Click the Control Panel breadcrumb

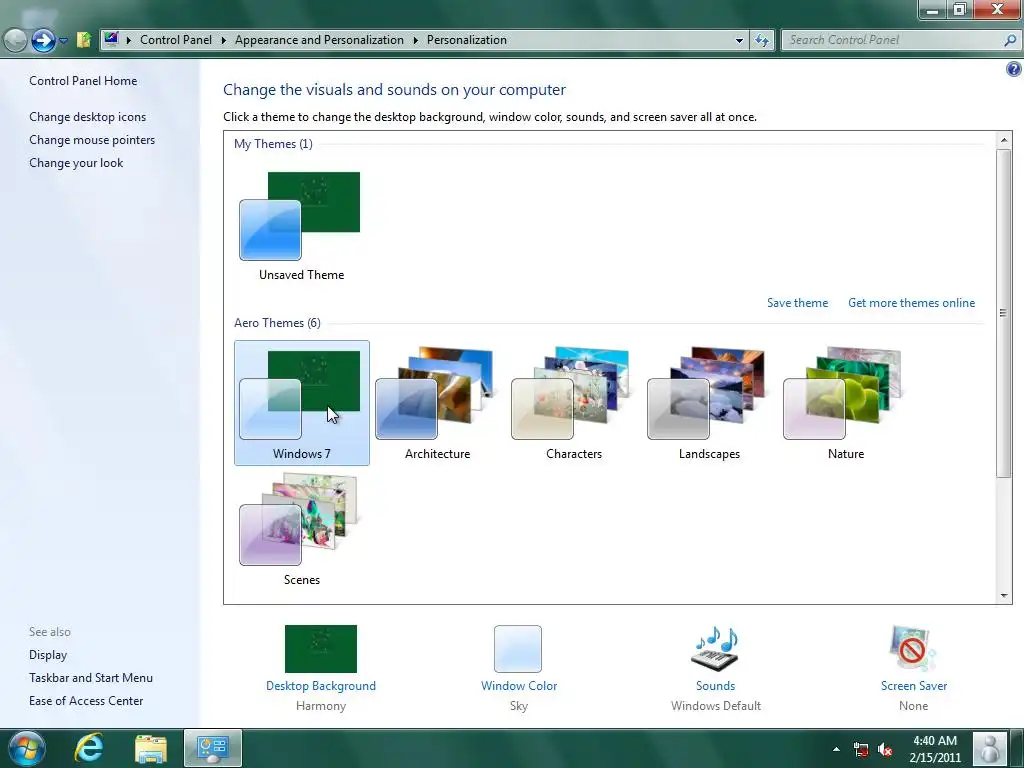(x=176, y=40)
